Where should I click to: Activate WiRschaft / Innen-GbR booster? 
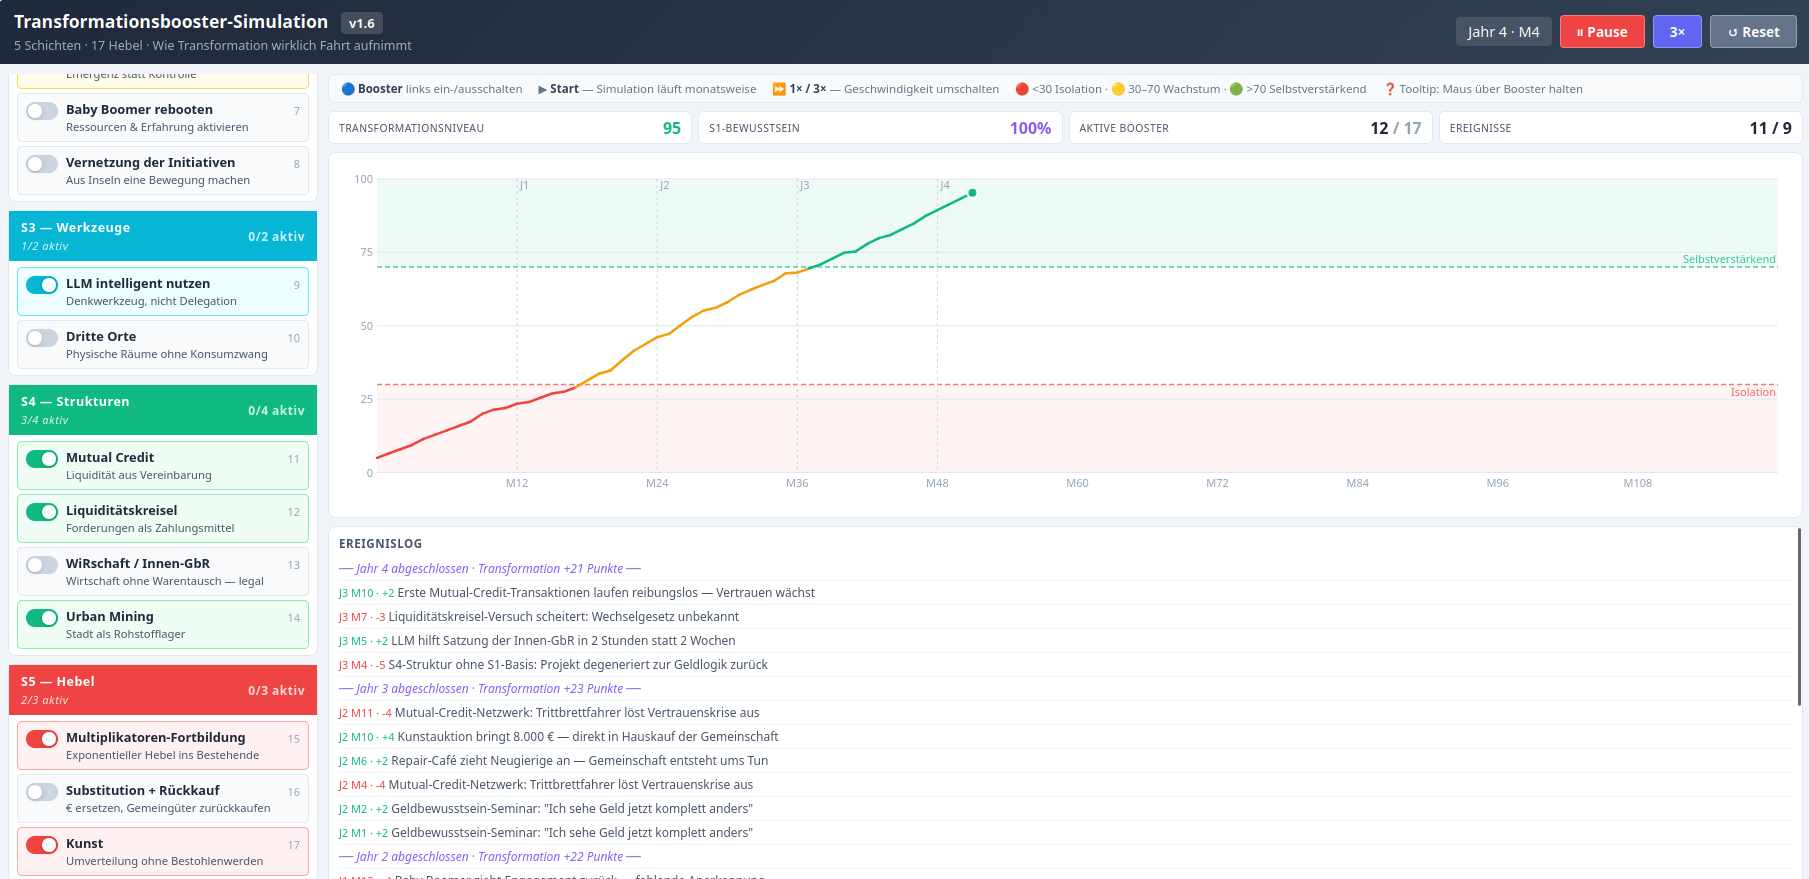click(42, 565)
